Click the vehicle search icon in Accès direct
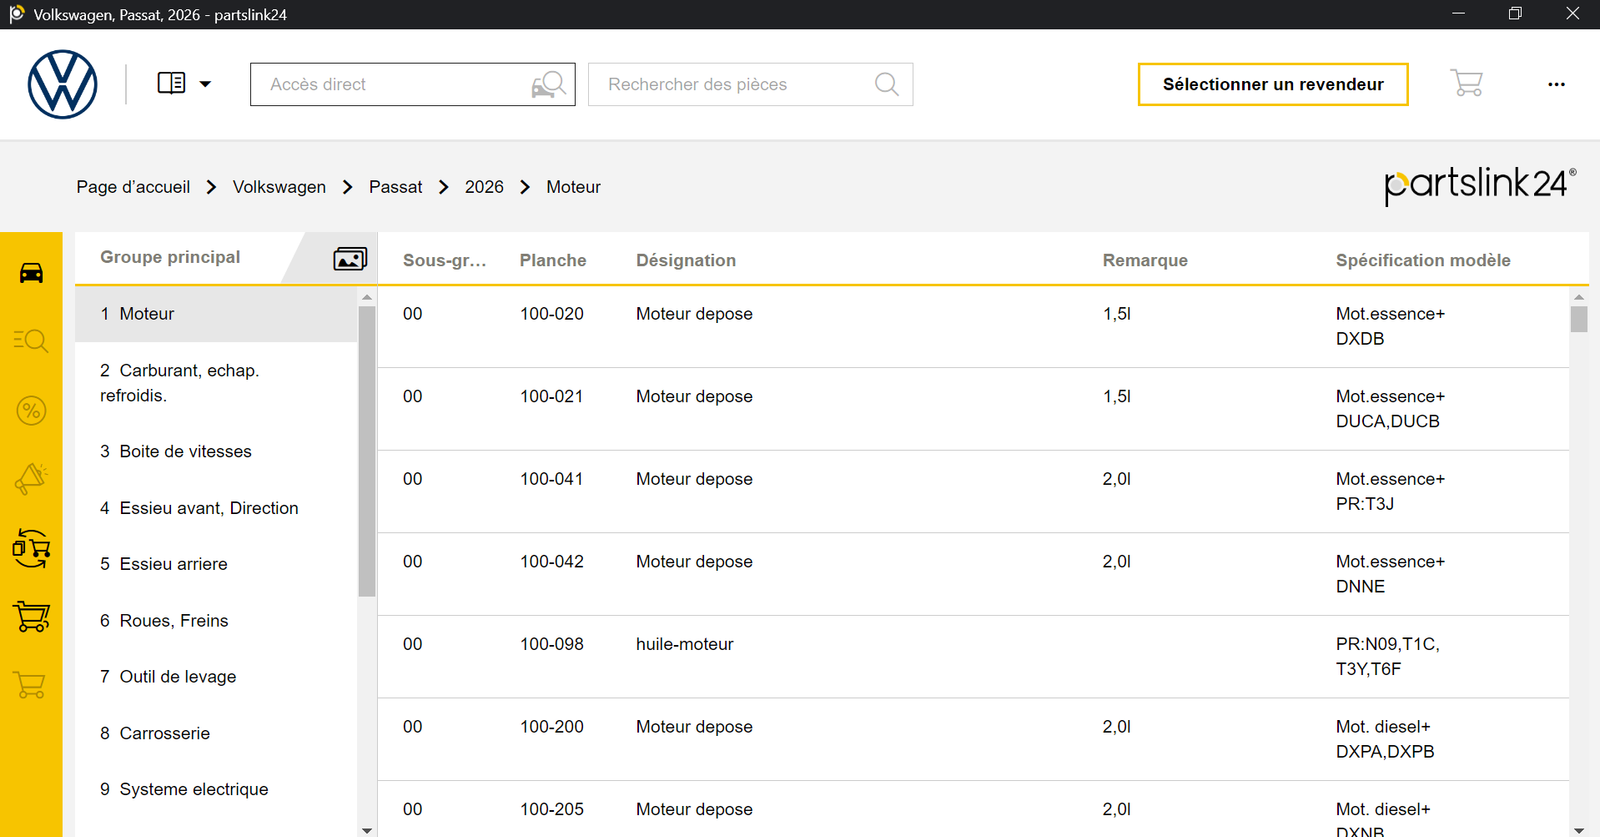 coord(549,85)
